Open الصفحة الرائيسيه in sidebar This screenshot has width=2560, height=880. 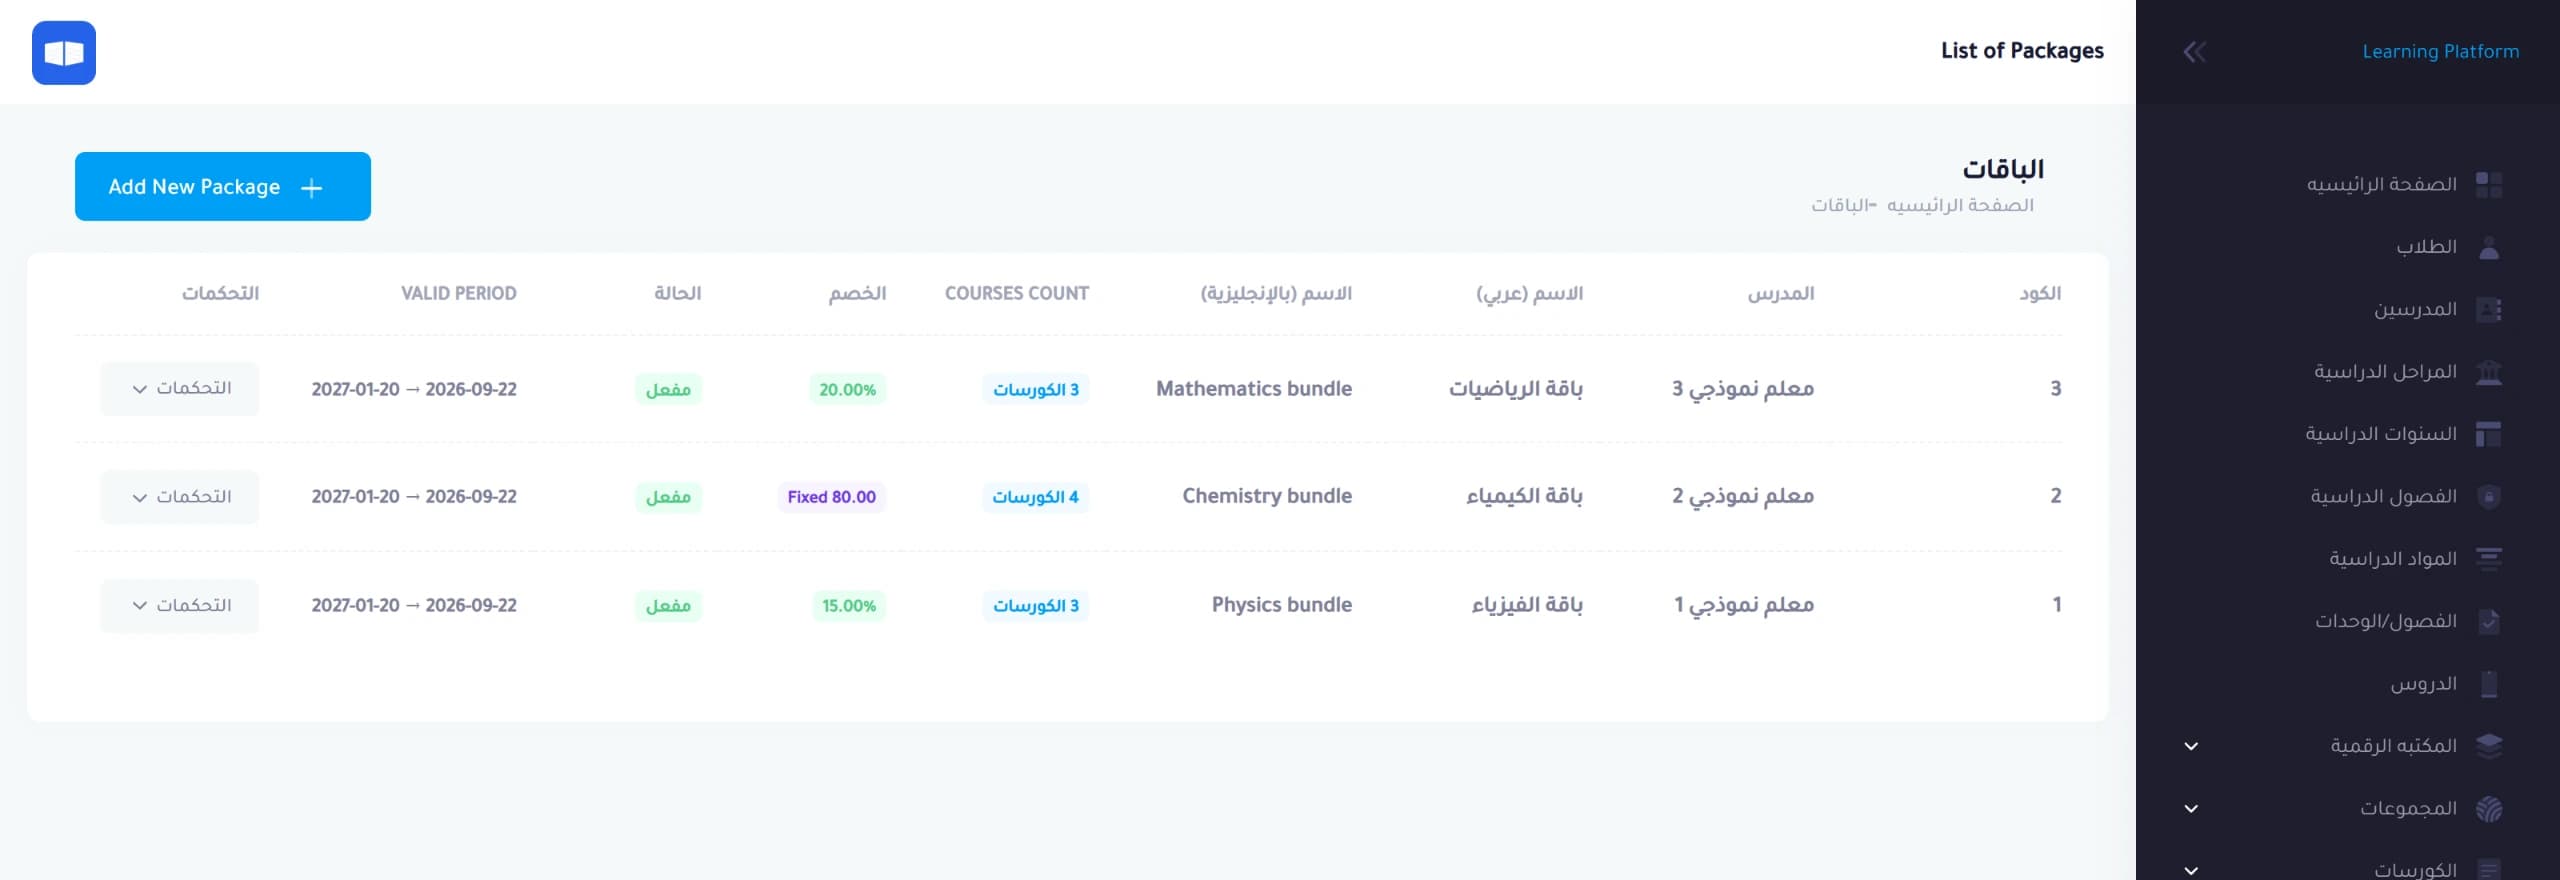(x=2381, y=184)
